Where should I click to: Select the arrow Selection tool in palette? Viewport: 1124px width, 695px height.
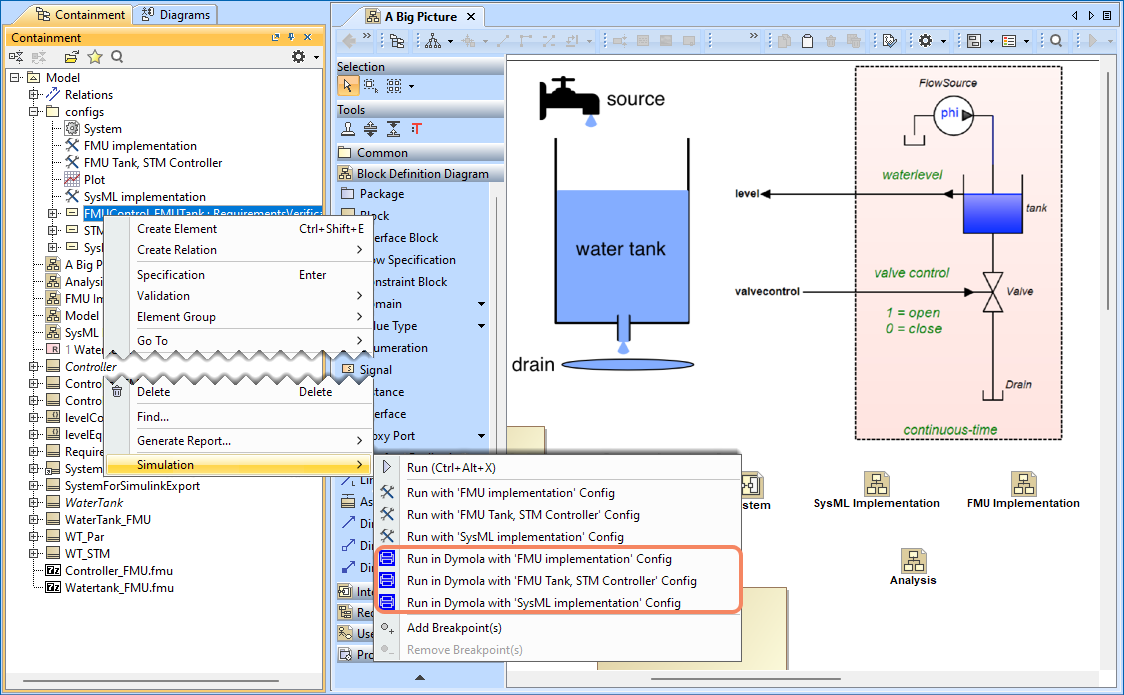click(345, 86)
